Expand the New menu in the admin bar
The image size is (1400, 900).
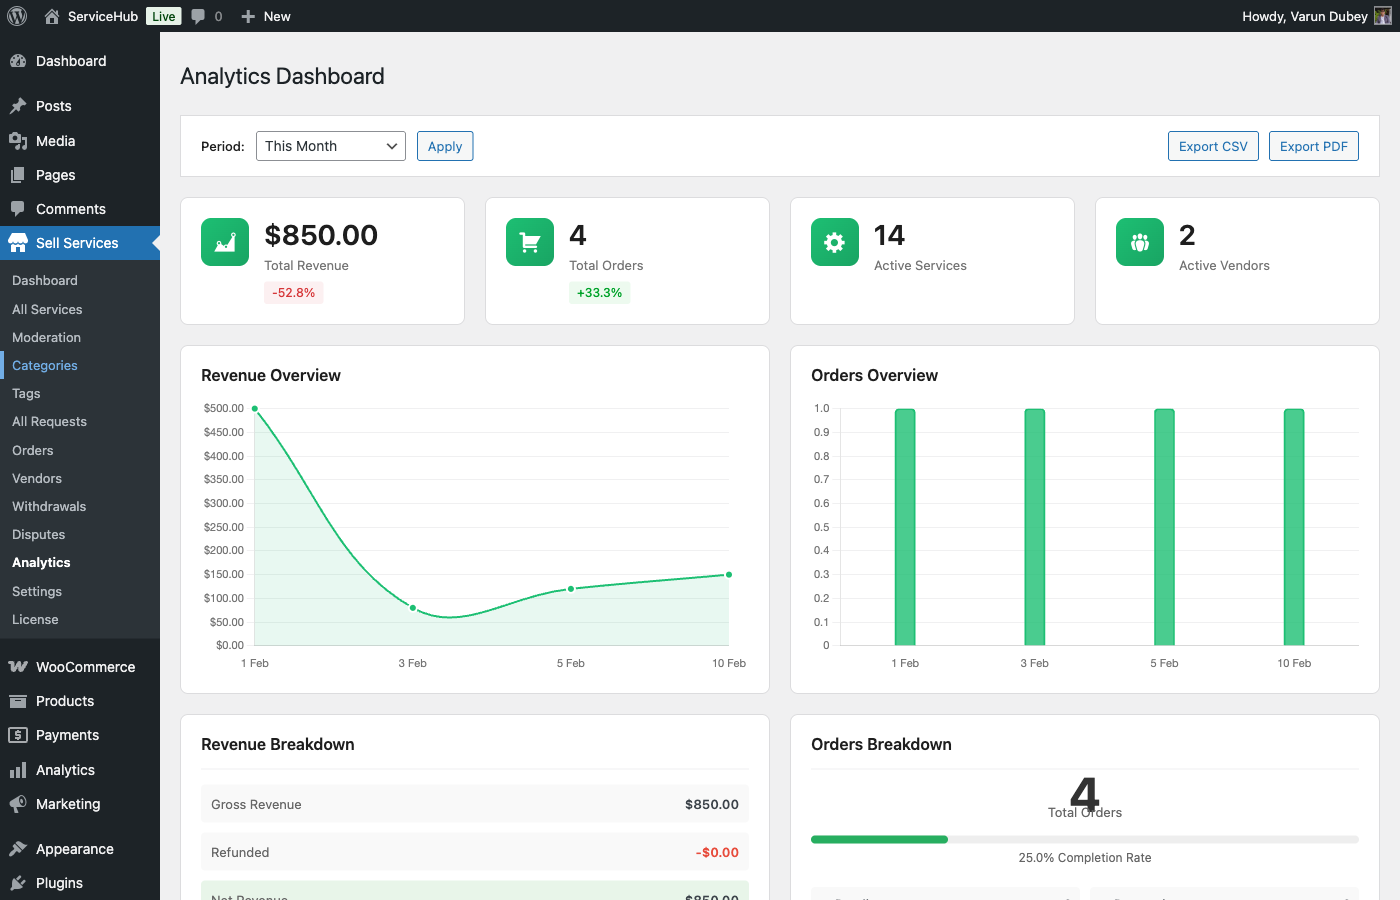pos(265,16)
